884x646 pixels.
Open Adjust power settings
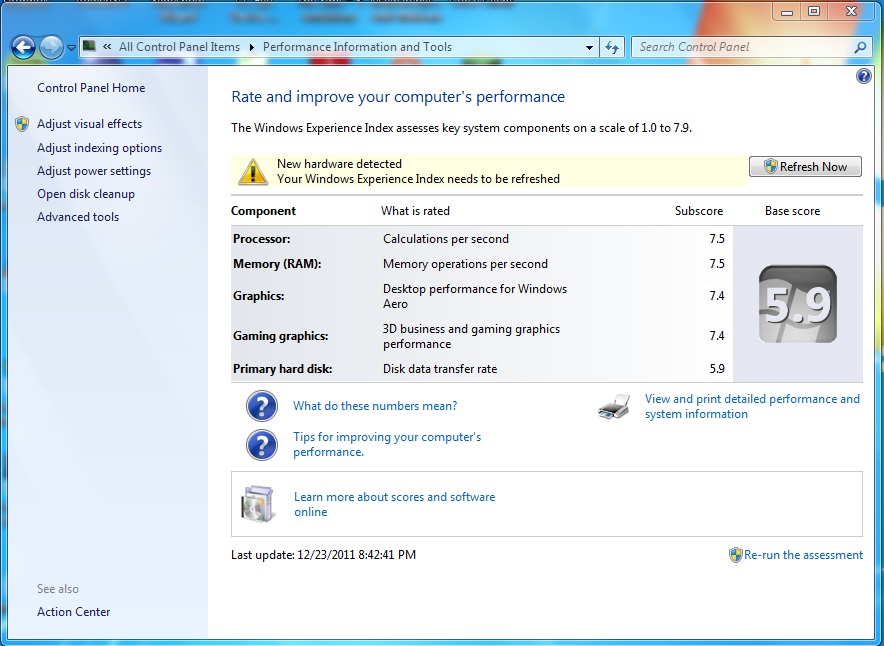(x=94, y=171)
